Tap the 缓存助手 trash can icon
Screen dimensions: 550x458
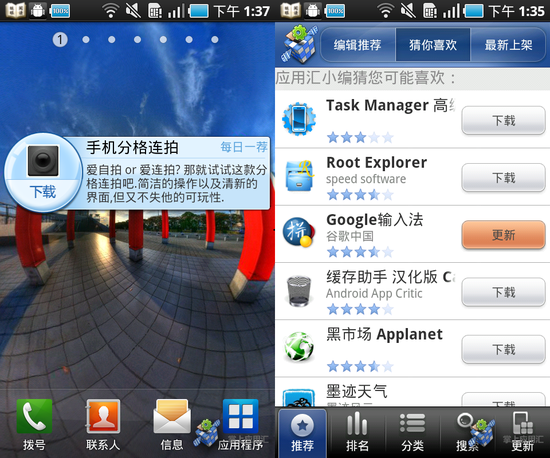coord(299,291)
